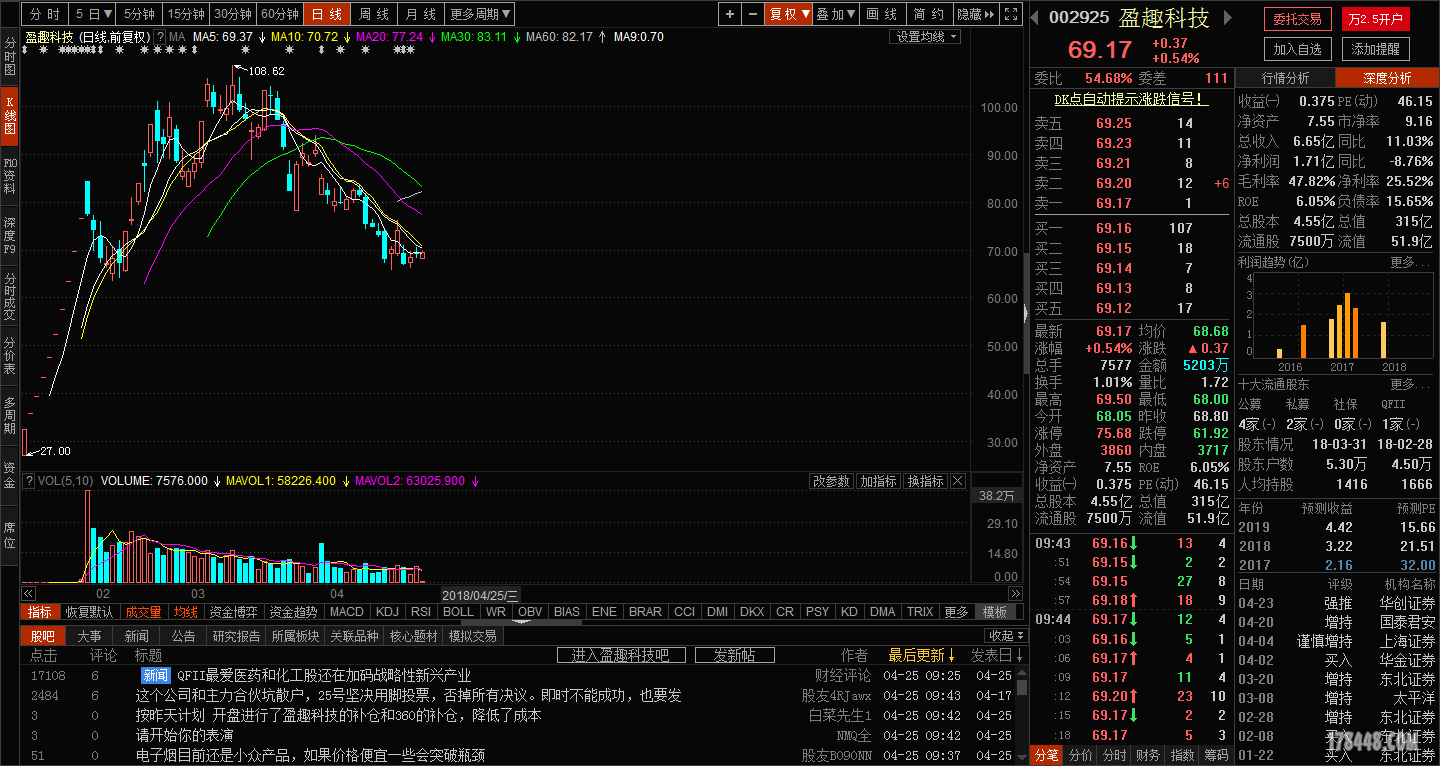Switch to 5分钟 period
The width and height of the screenshot is (1440, 766).
(x=139, y=14)
